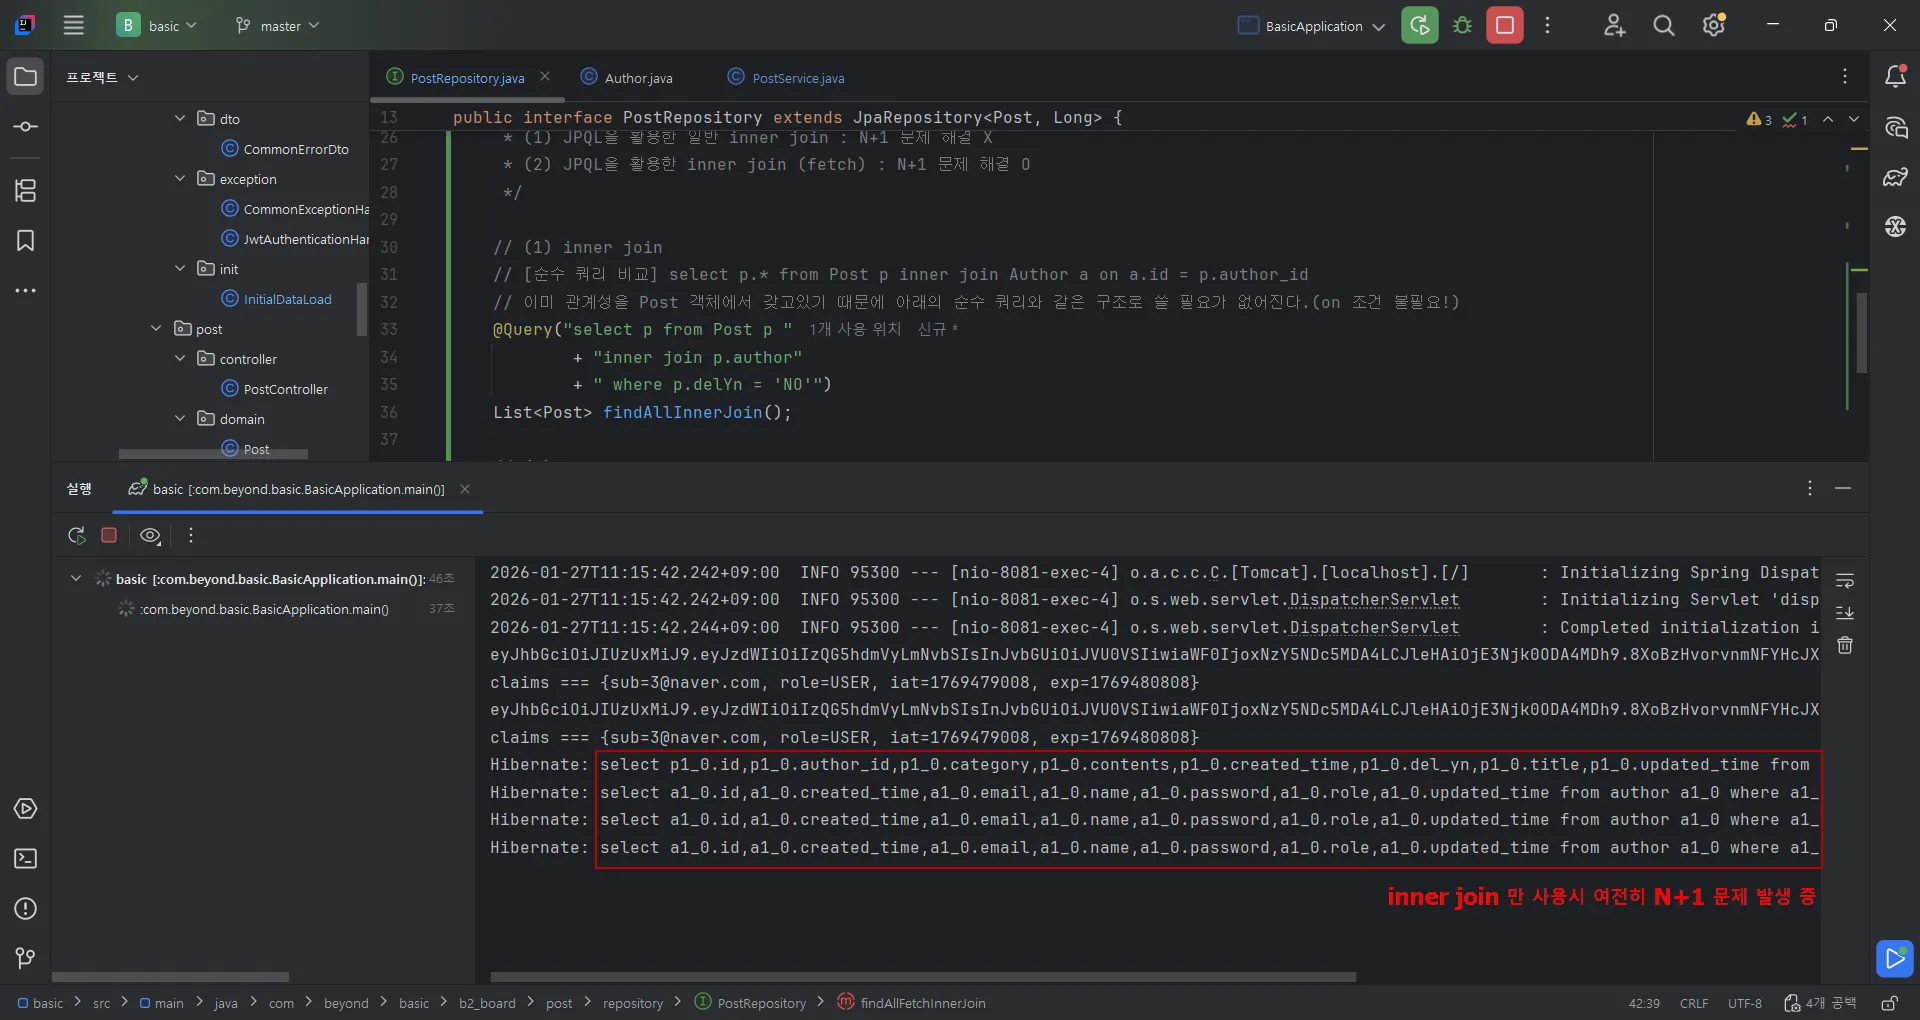
Task: Click the project tree horizontal scrollbar
Action: pyautogui.click(x=213, y=454)
